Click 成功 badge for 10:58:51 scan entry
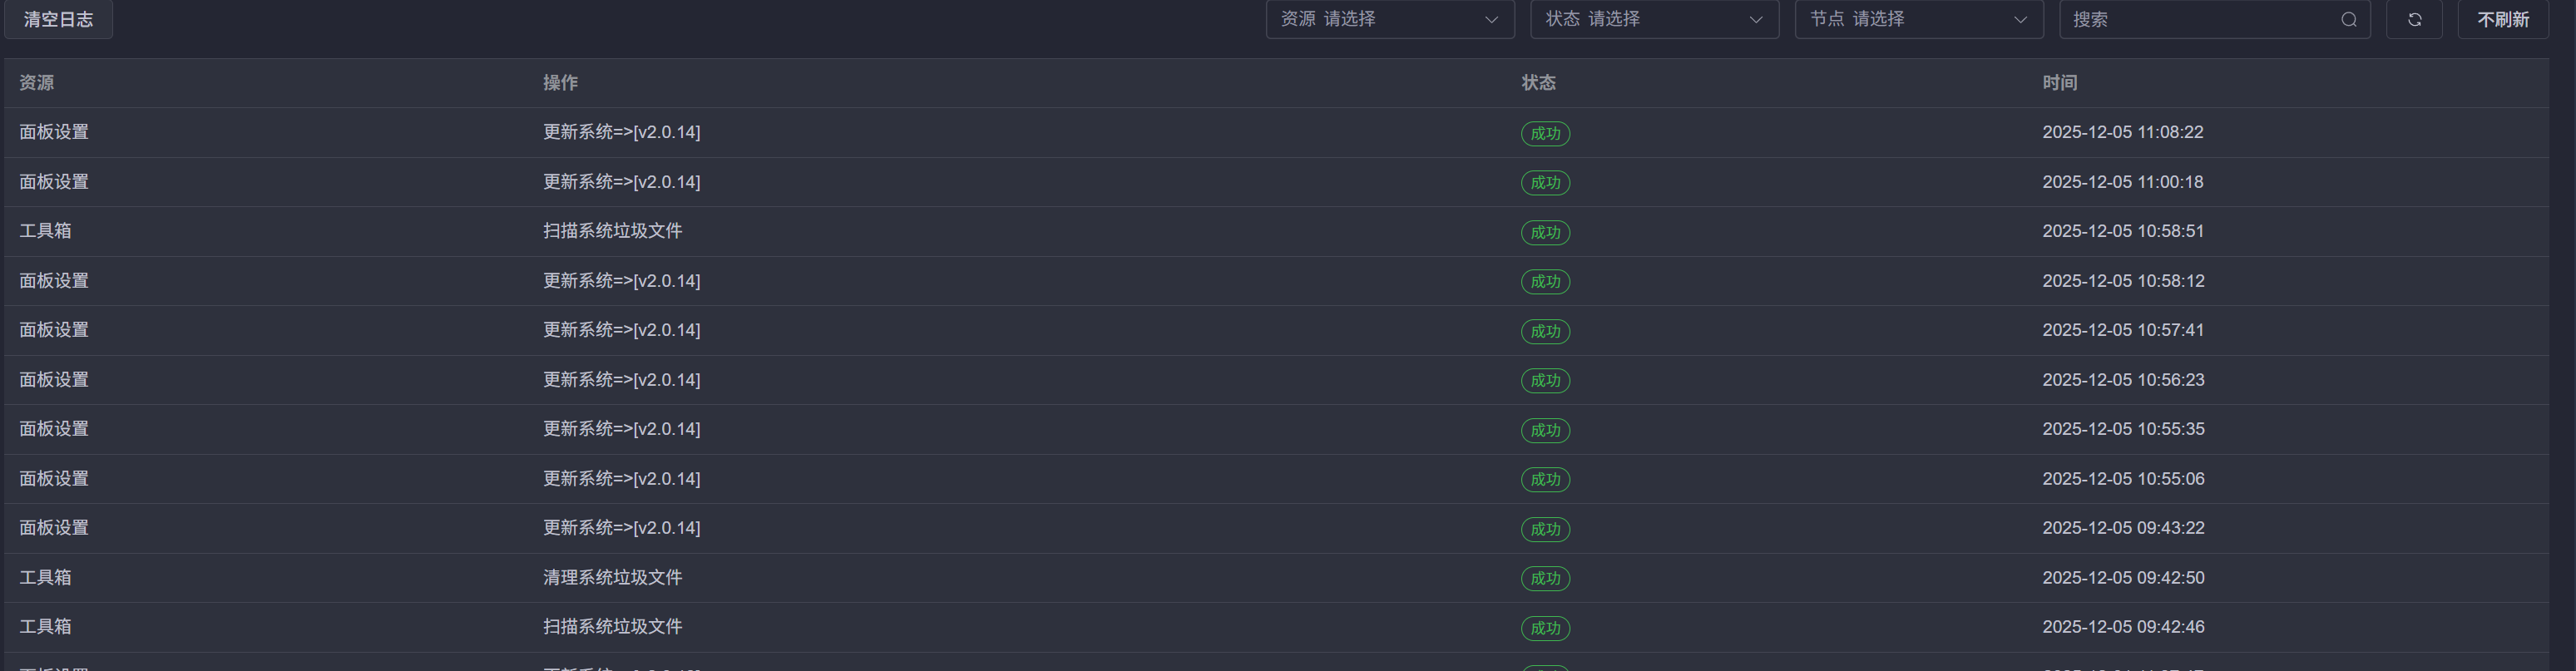The width and height of the screenshot is (2576, 671). [1545, 233]
